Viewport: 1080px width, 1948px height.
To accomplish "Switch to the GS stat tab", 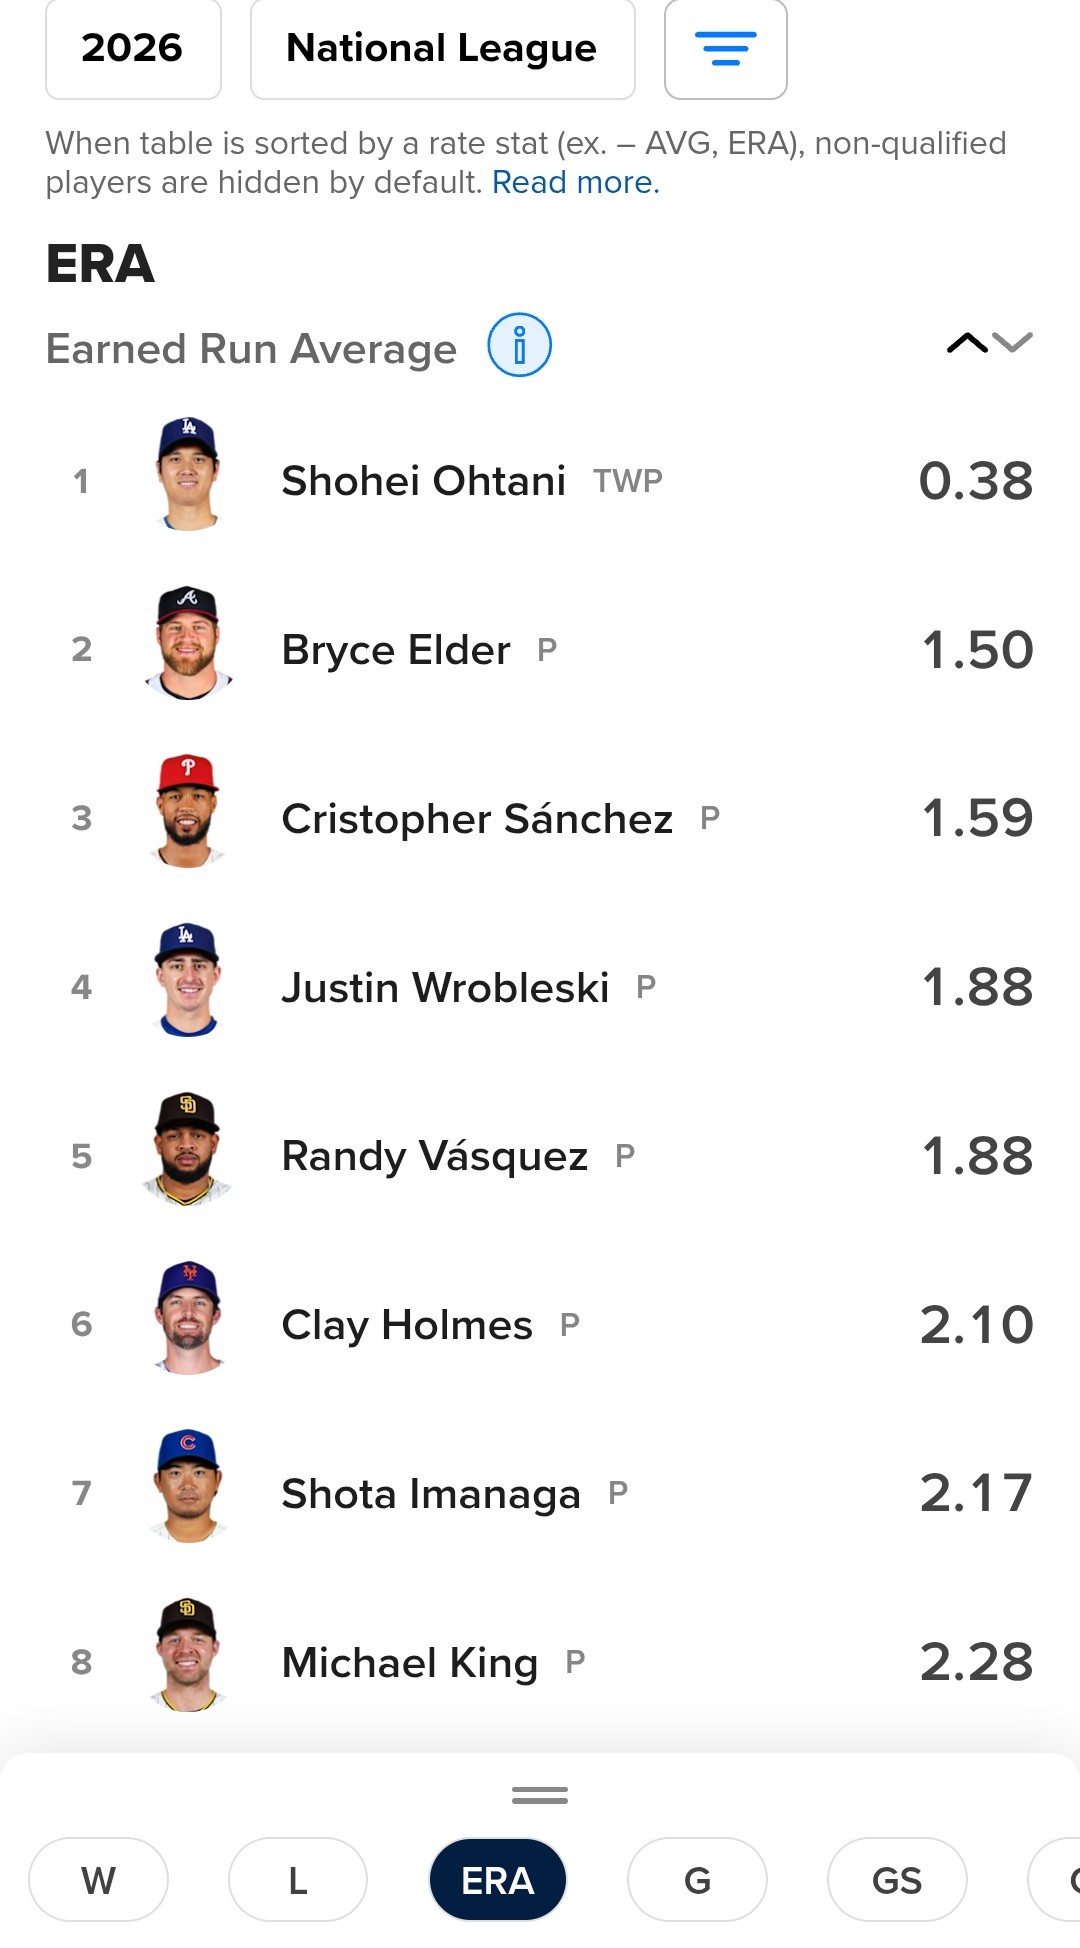I will [896, 1880].
